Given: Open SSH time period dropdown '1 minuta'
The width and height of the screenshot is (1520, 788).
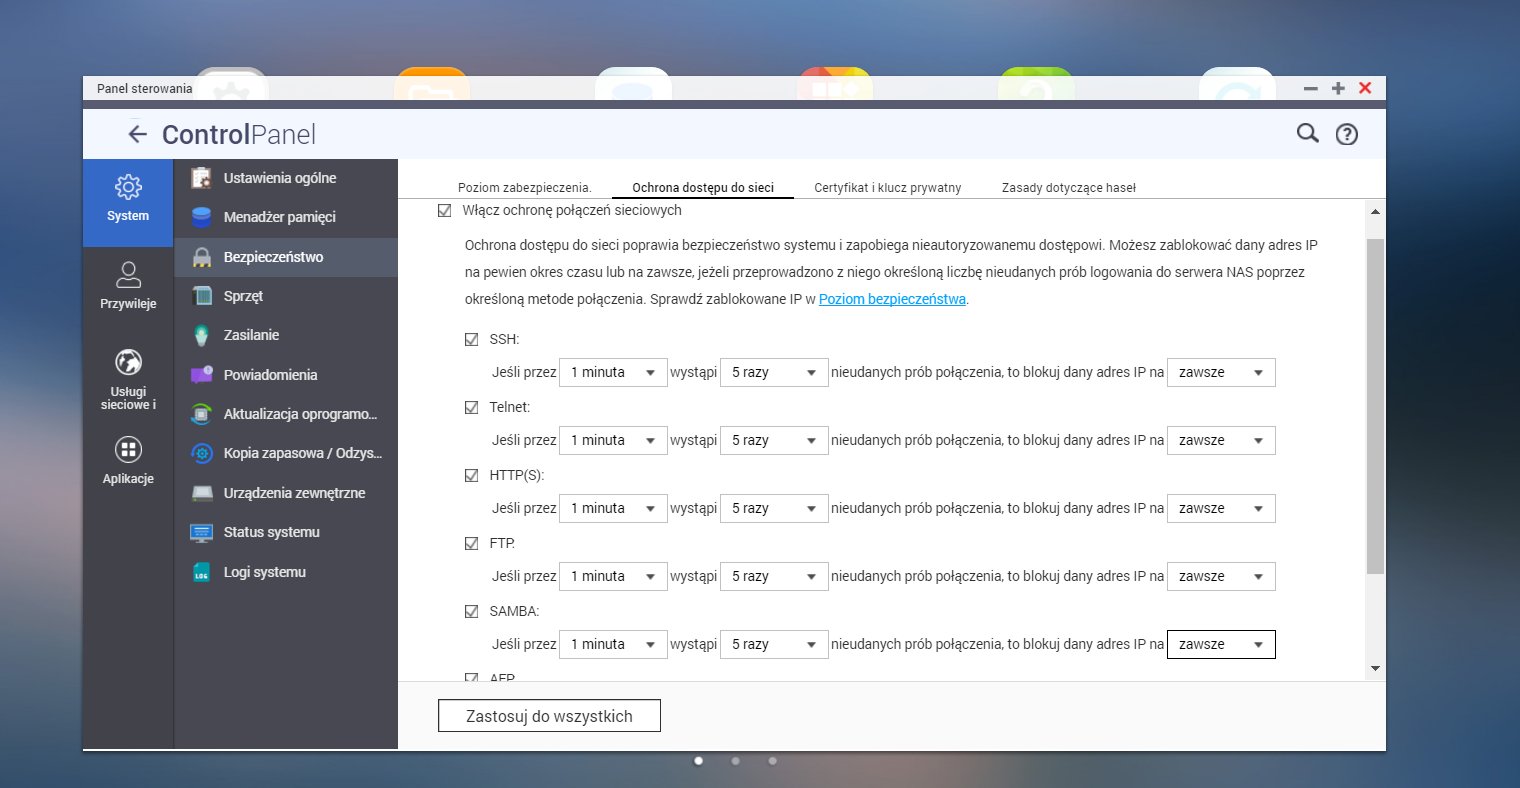Looking at the screenshot, I should point(613,372).
